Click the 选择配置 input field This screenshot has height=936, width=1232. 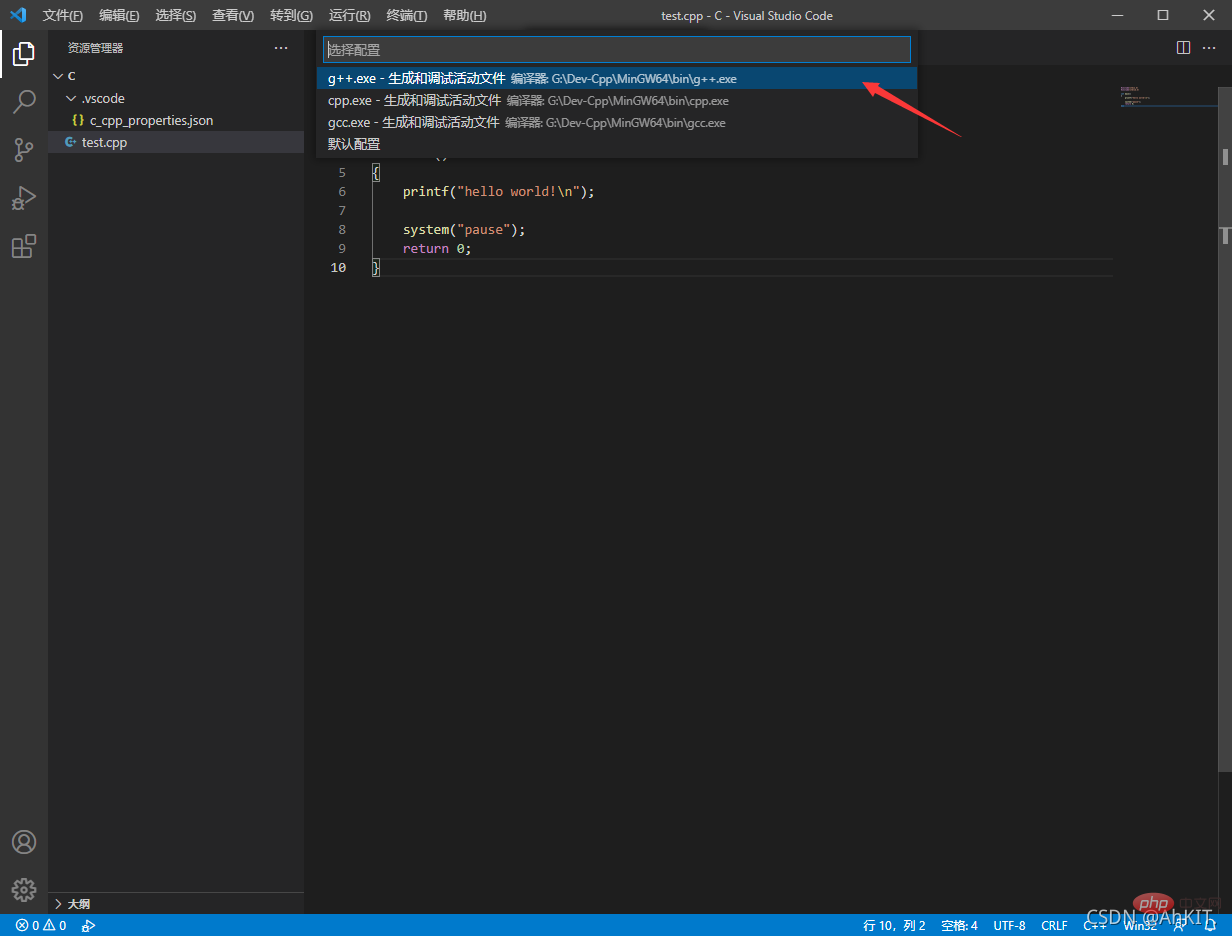(616, 49)
